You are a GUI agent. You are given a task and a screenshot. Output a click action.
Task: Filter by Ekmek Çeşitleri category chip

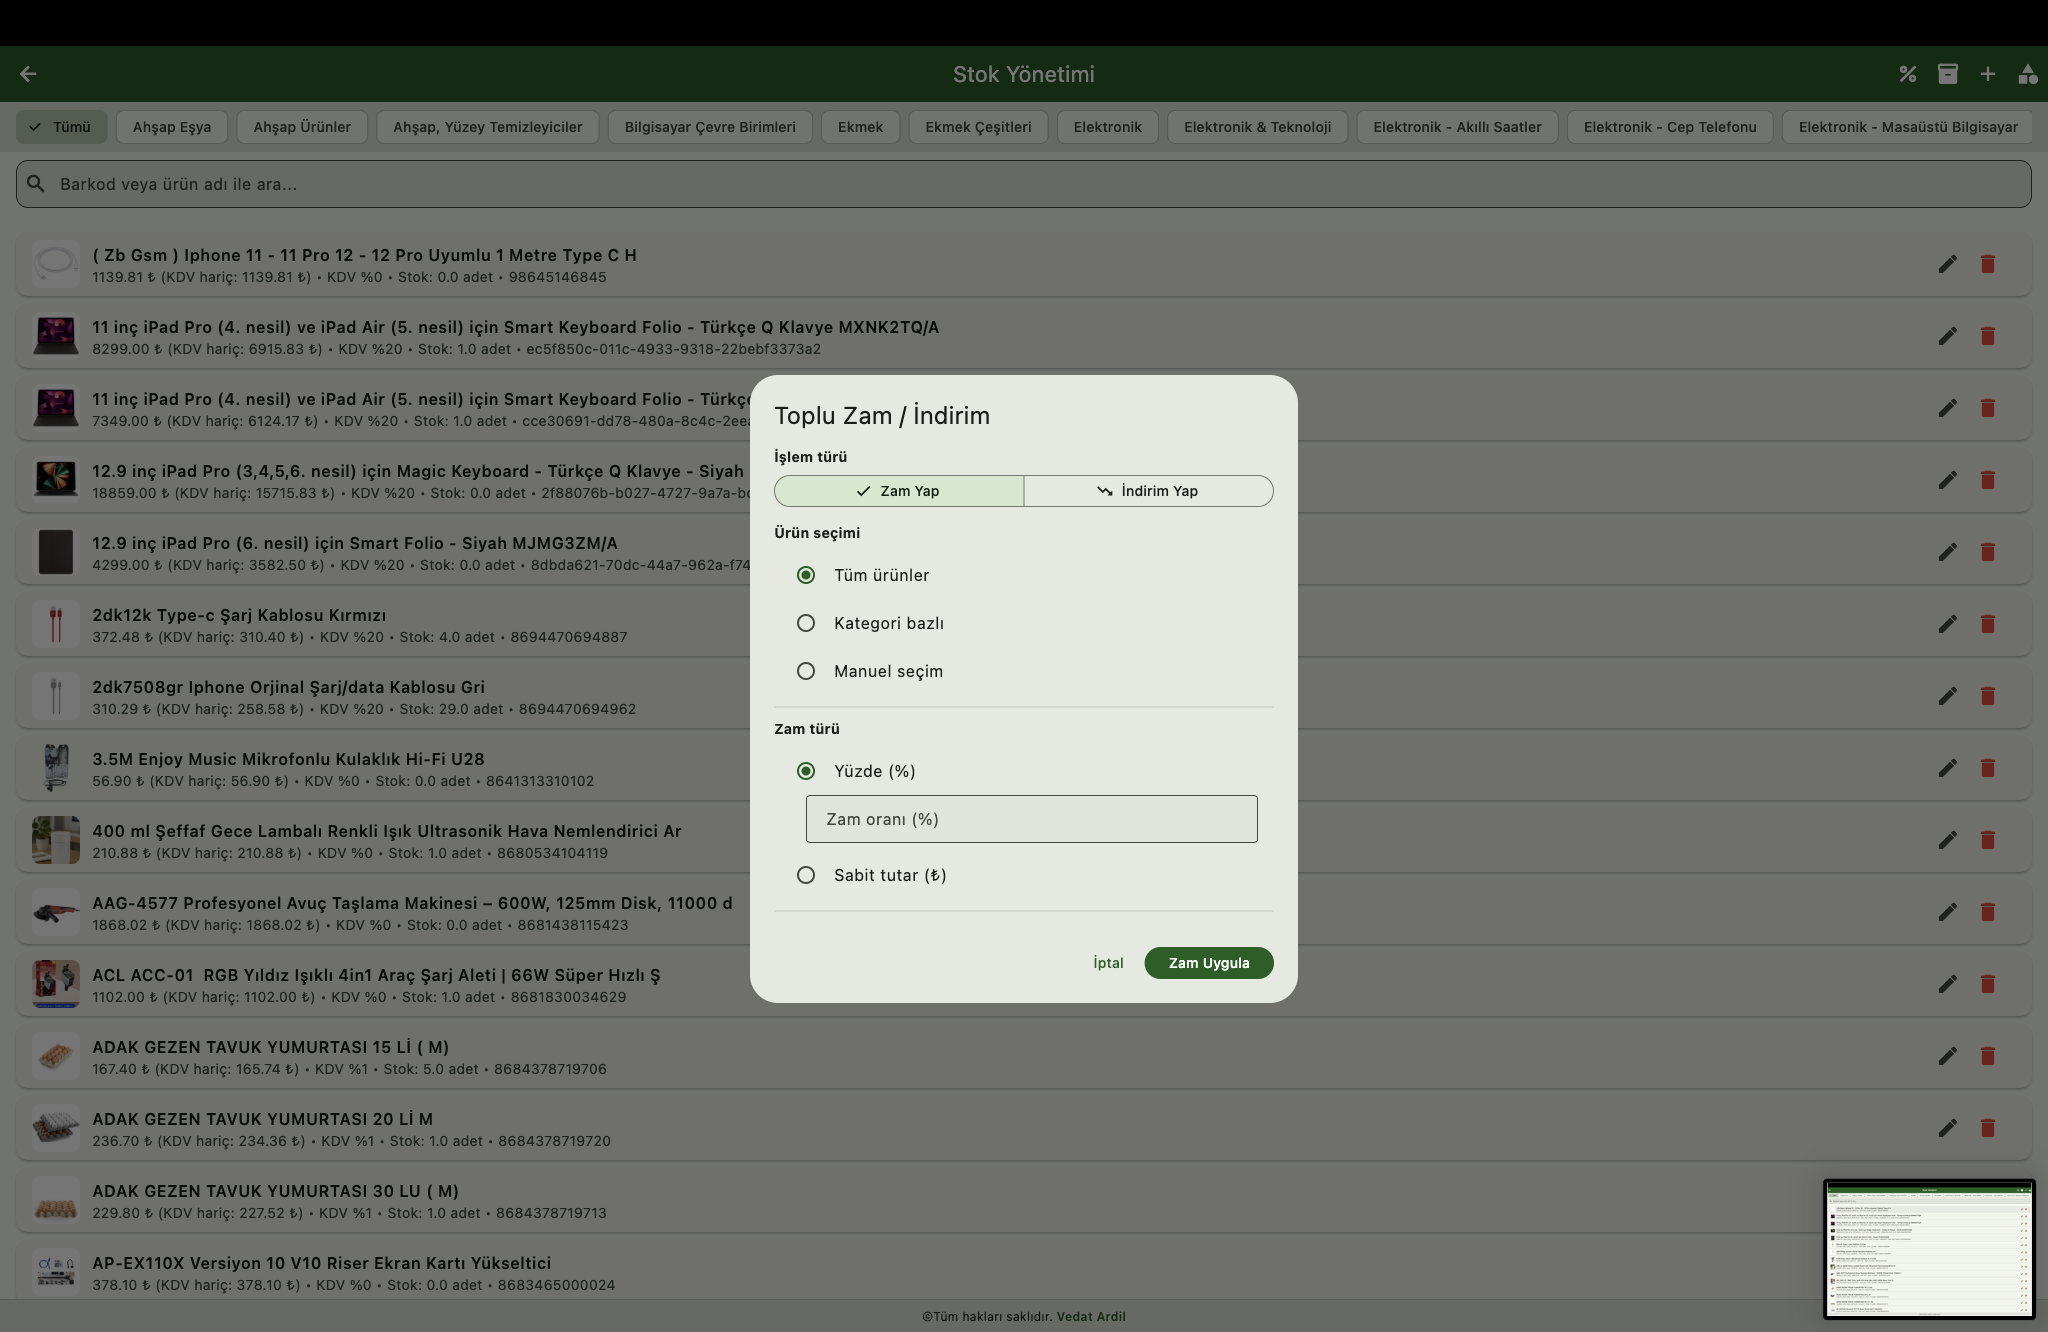click(x=977, y=127)
